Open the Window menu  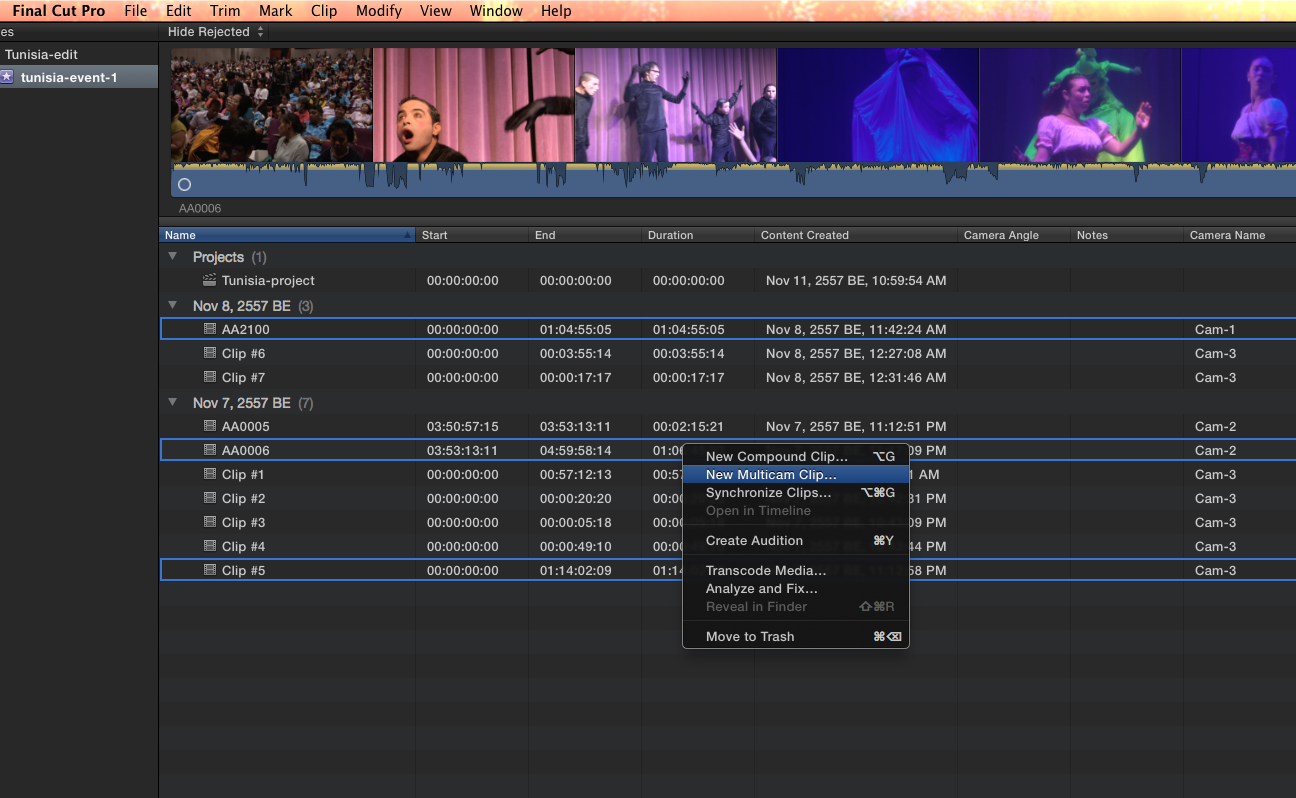point(496,11)
